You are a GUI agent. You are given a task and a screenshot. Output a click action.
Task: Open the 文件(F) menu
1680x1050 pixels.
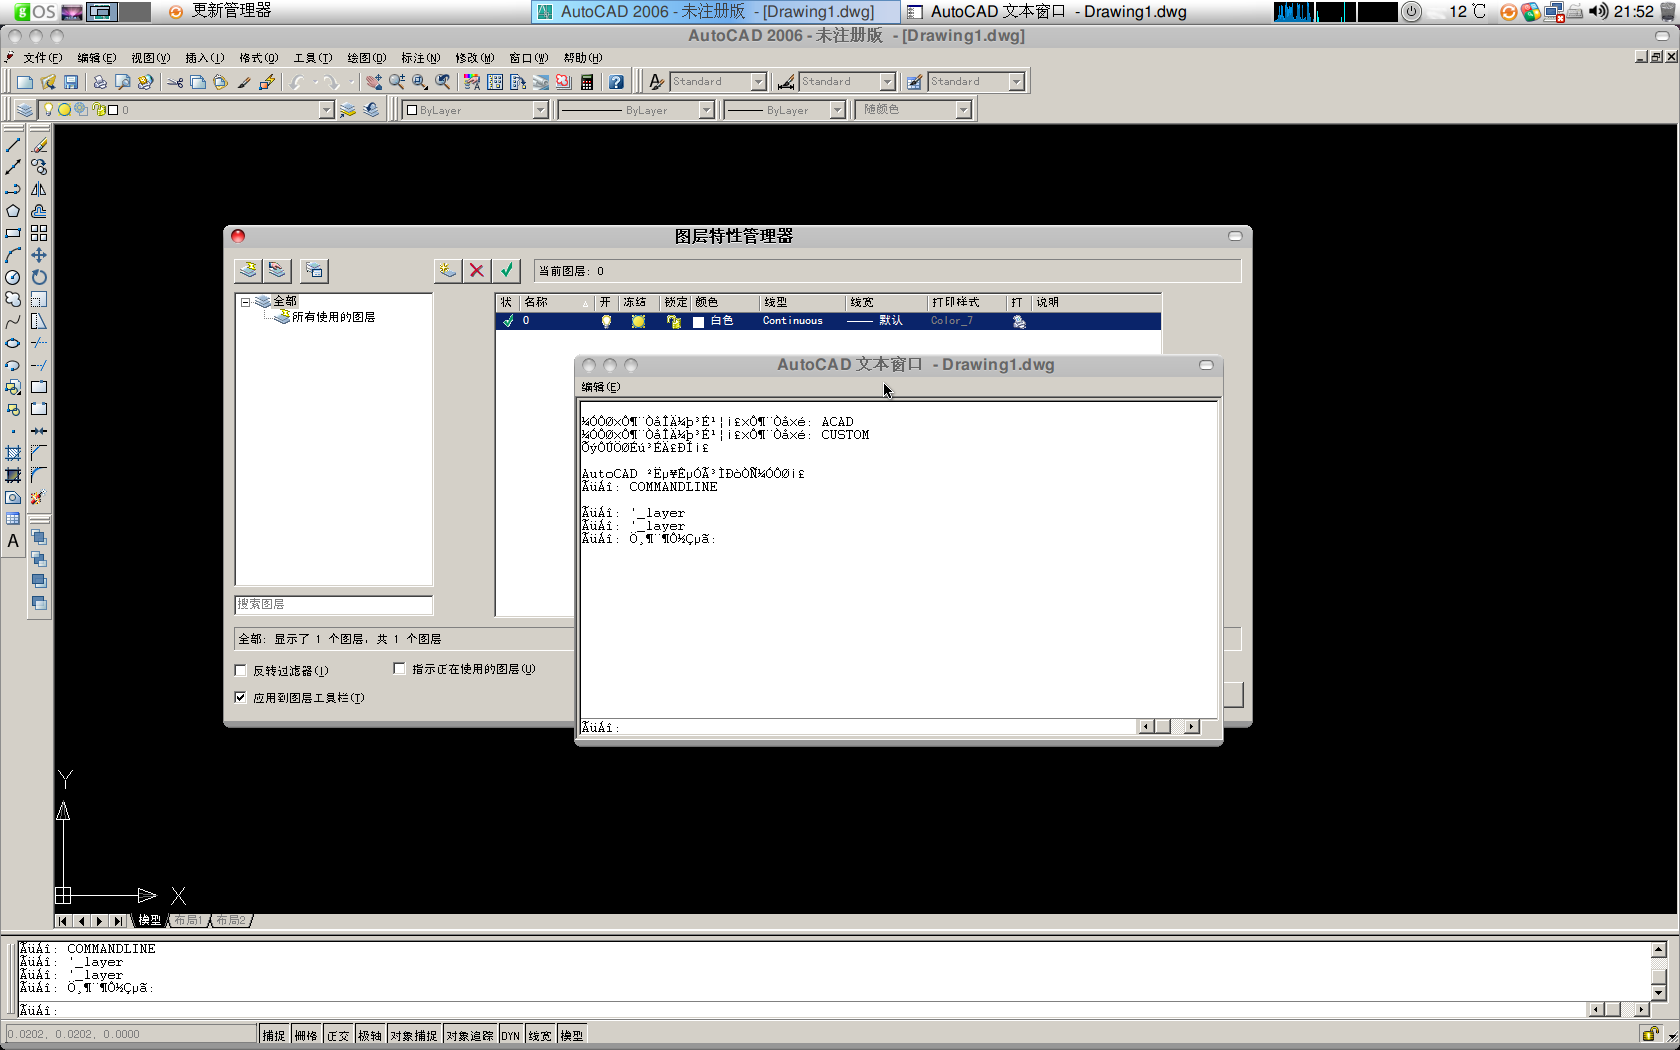click(x=42, y=58)
